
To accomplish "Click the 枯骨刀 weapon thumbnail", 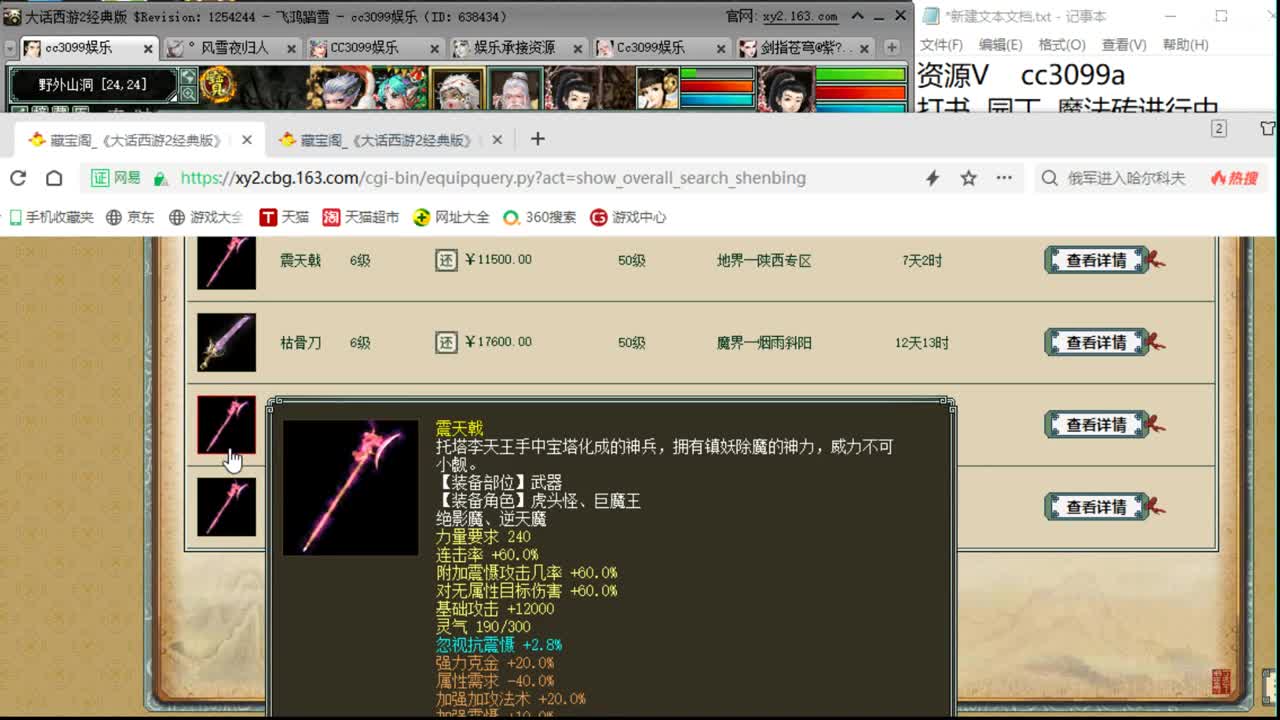I will click(226, 342).
